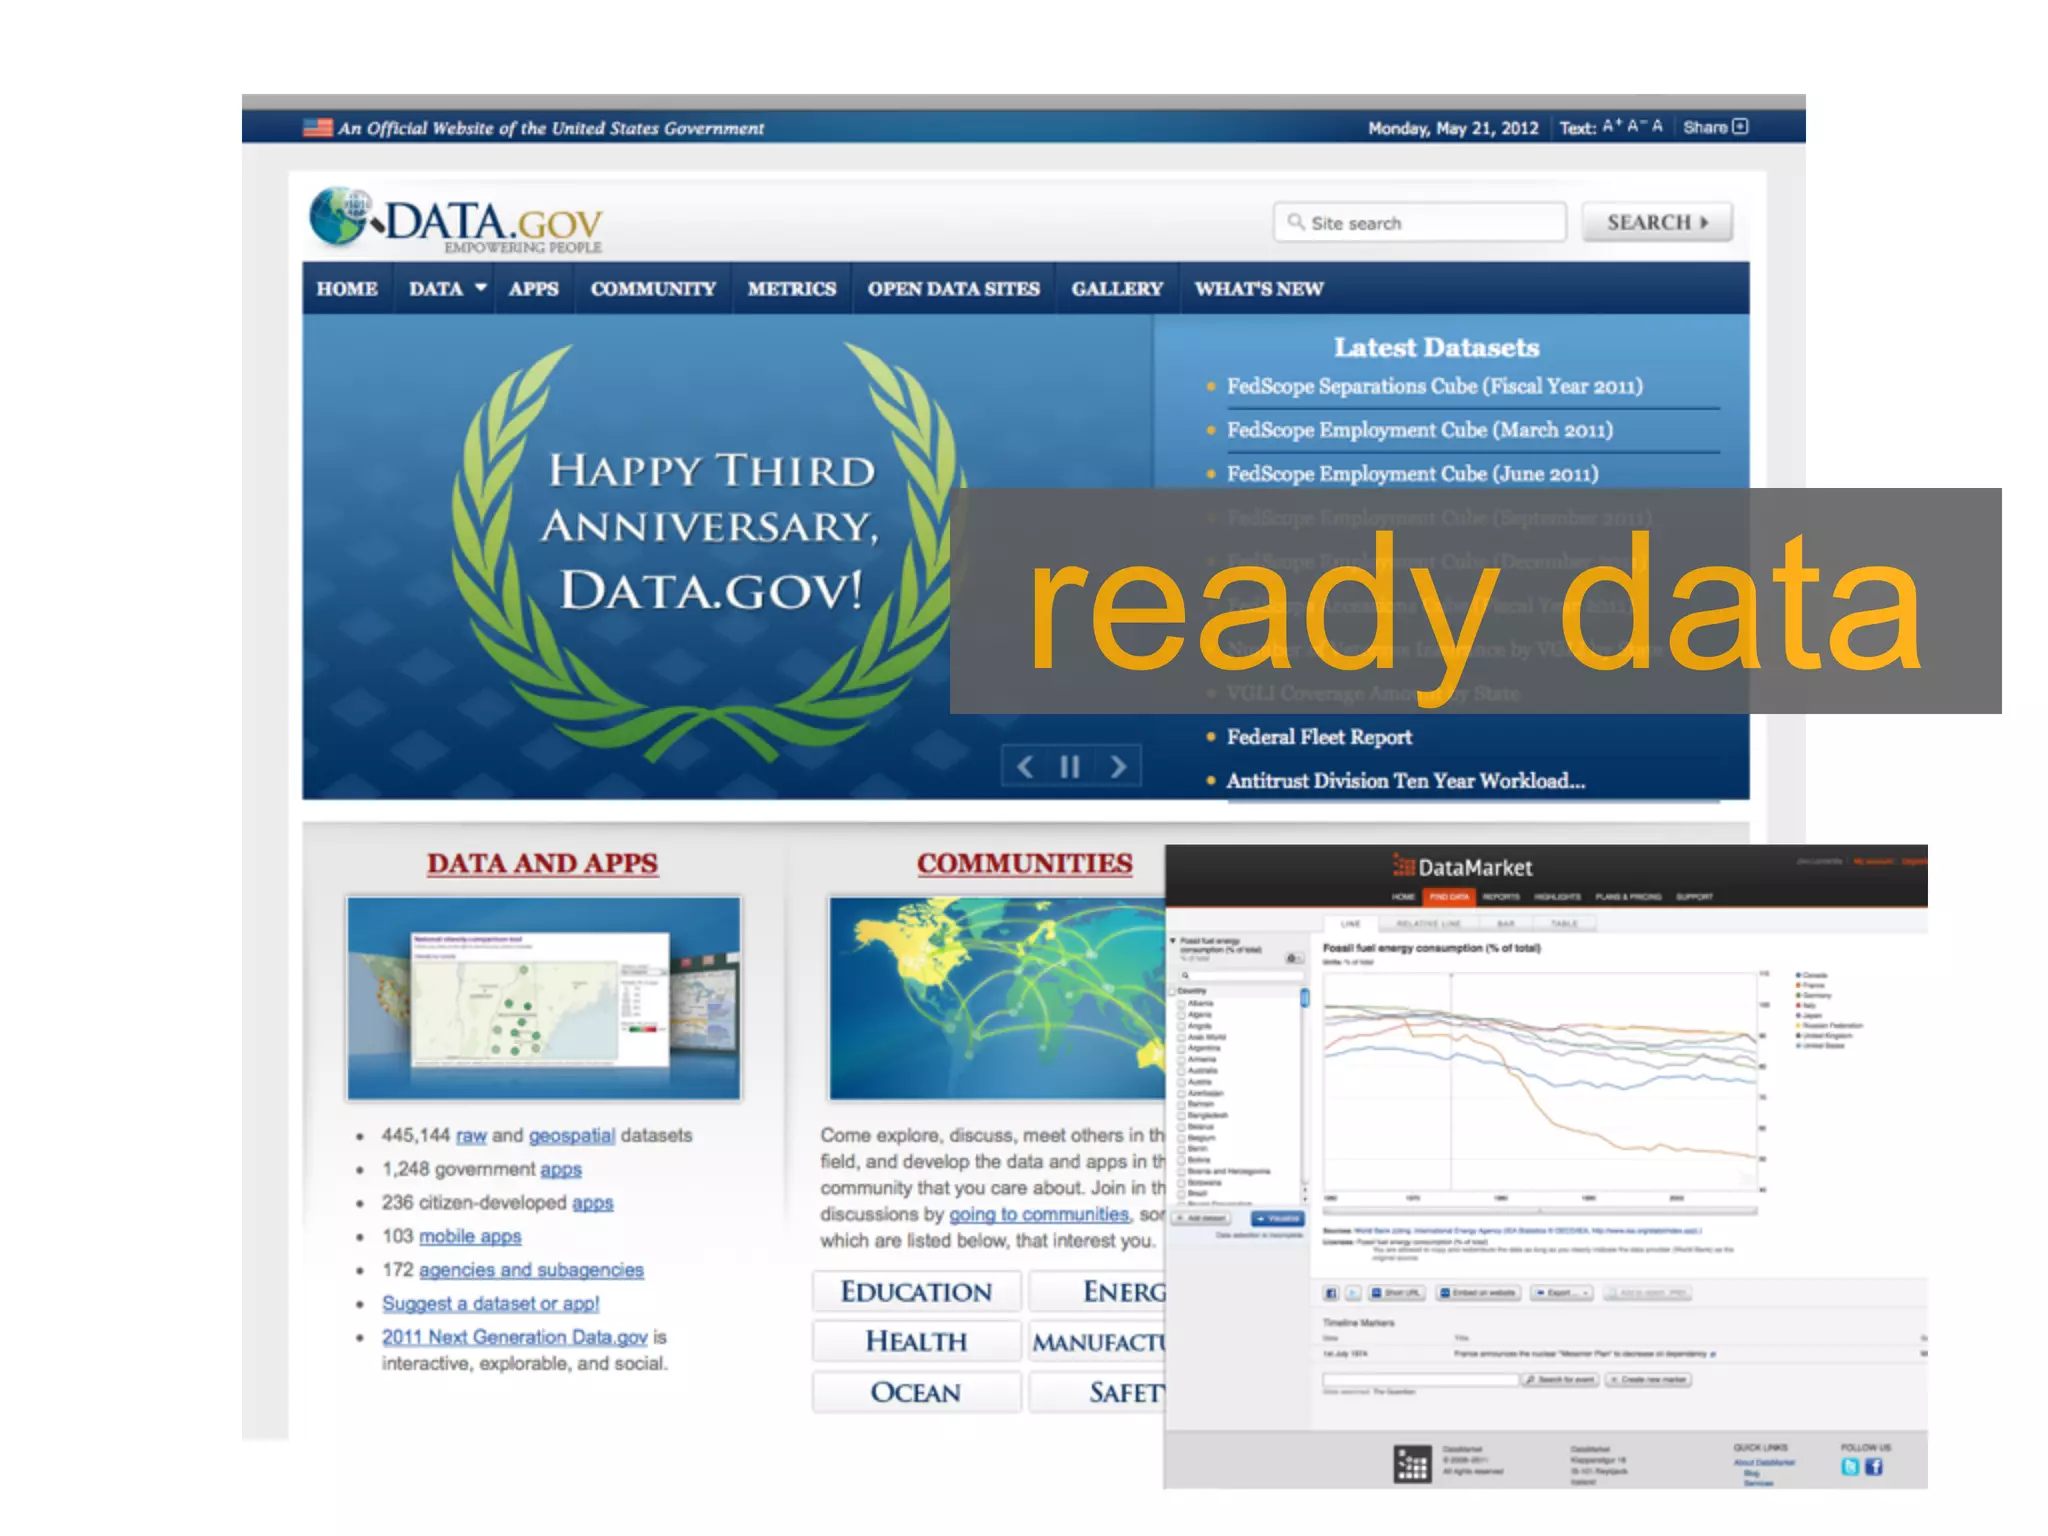Click the country list scrollbar handle

click(1304, 997)
